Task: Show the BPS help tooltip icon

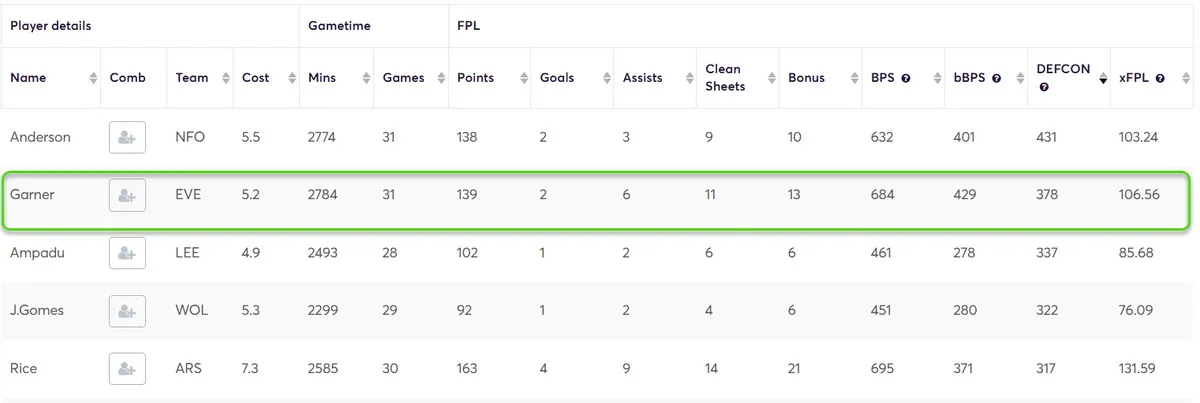Action: click(x=906, y=78)
